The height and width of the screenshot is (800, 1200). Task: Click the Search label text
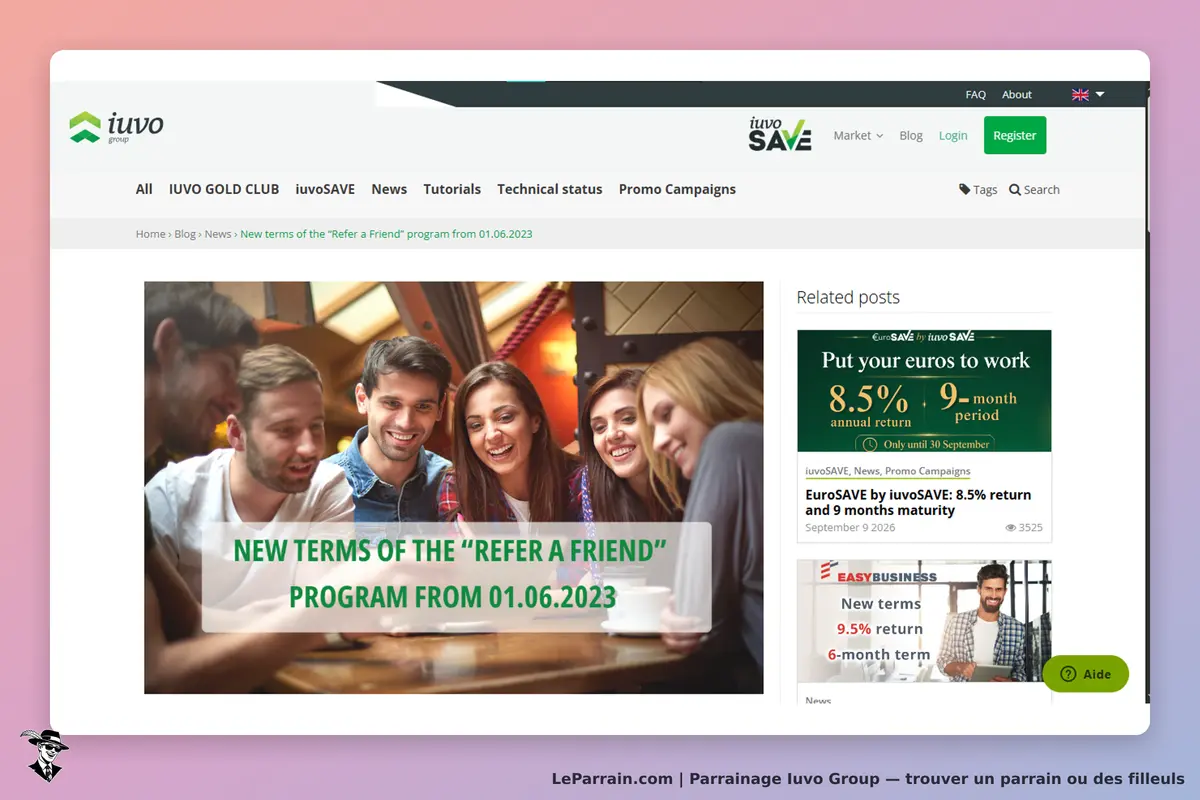(1042, 190)
